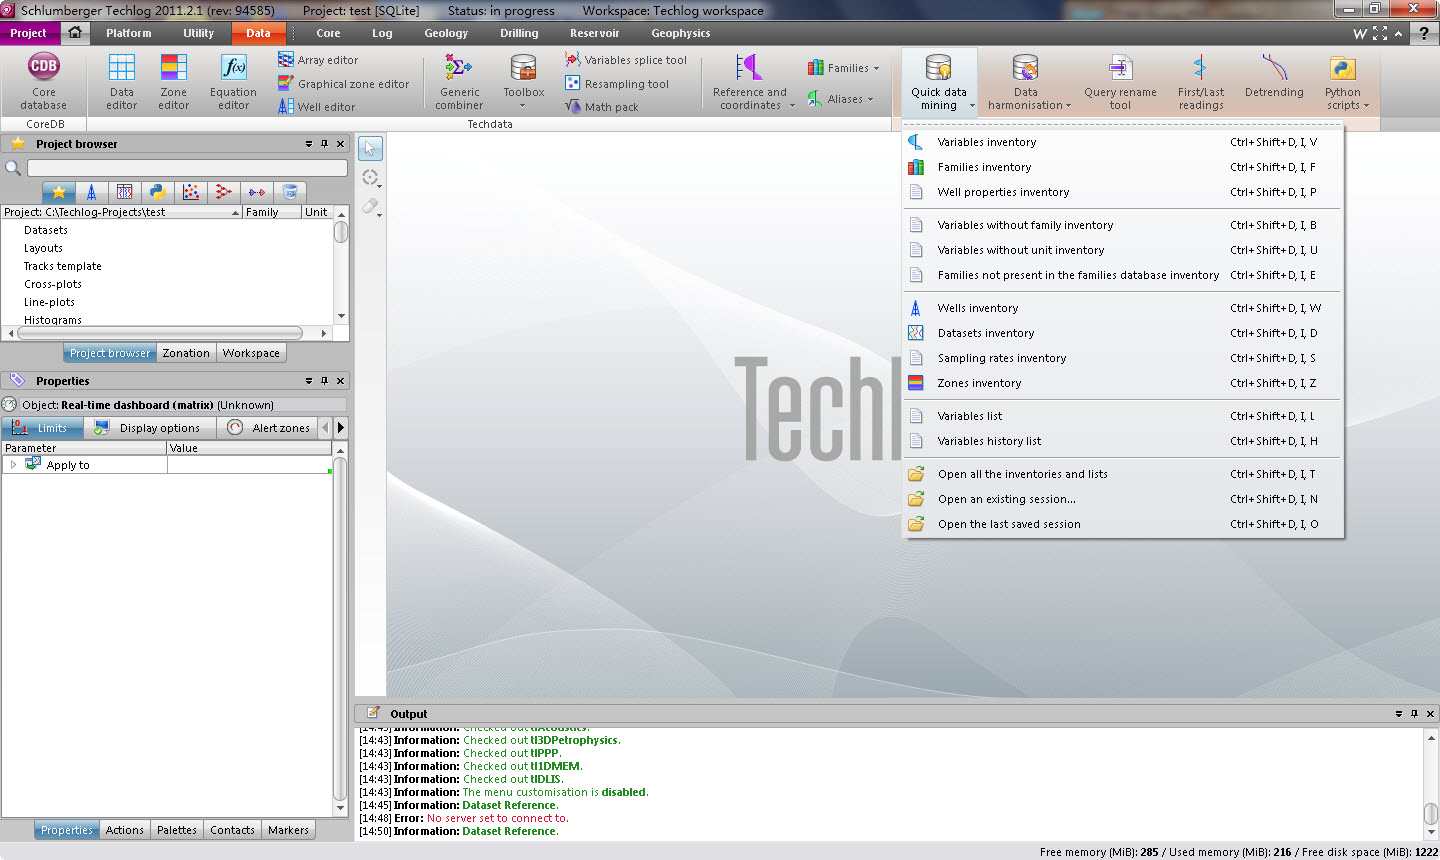The width and height of the screenshot is (1440, 860).
Task: Switch to the Zonation tab
Action: [186, 353]
